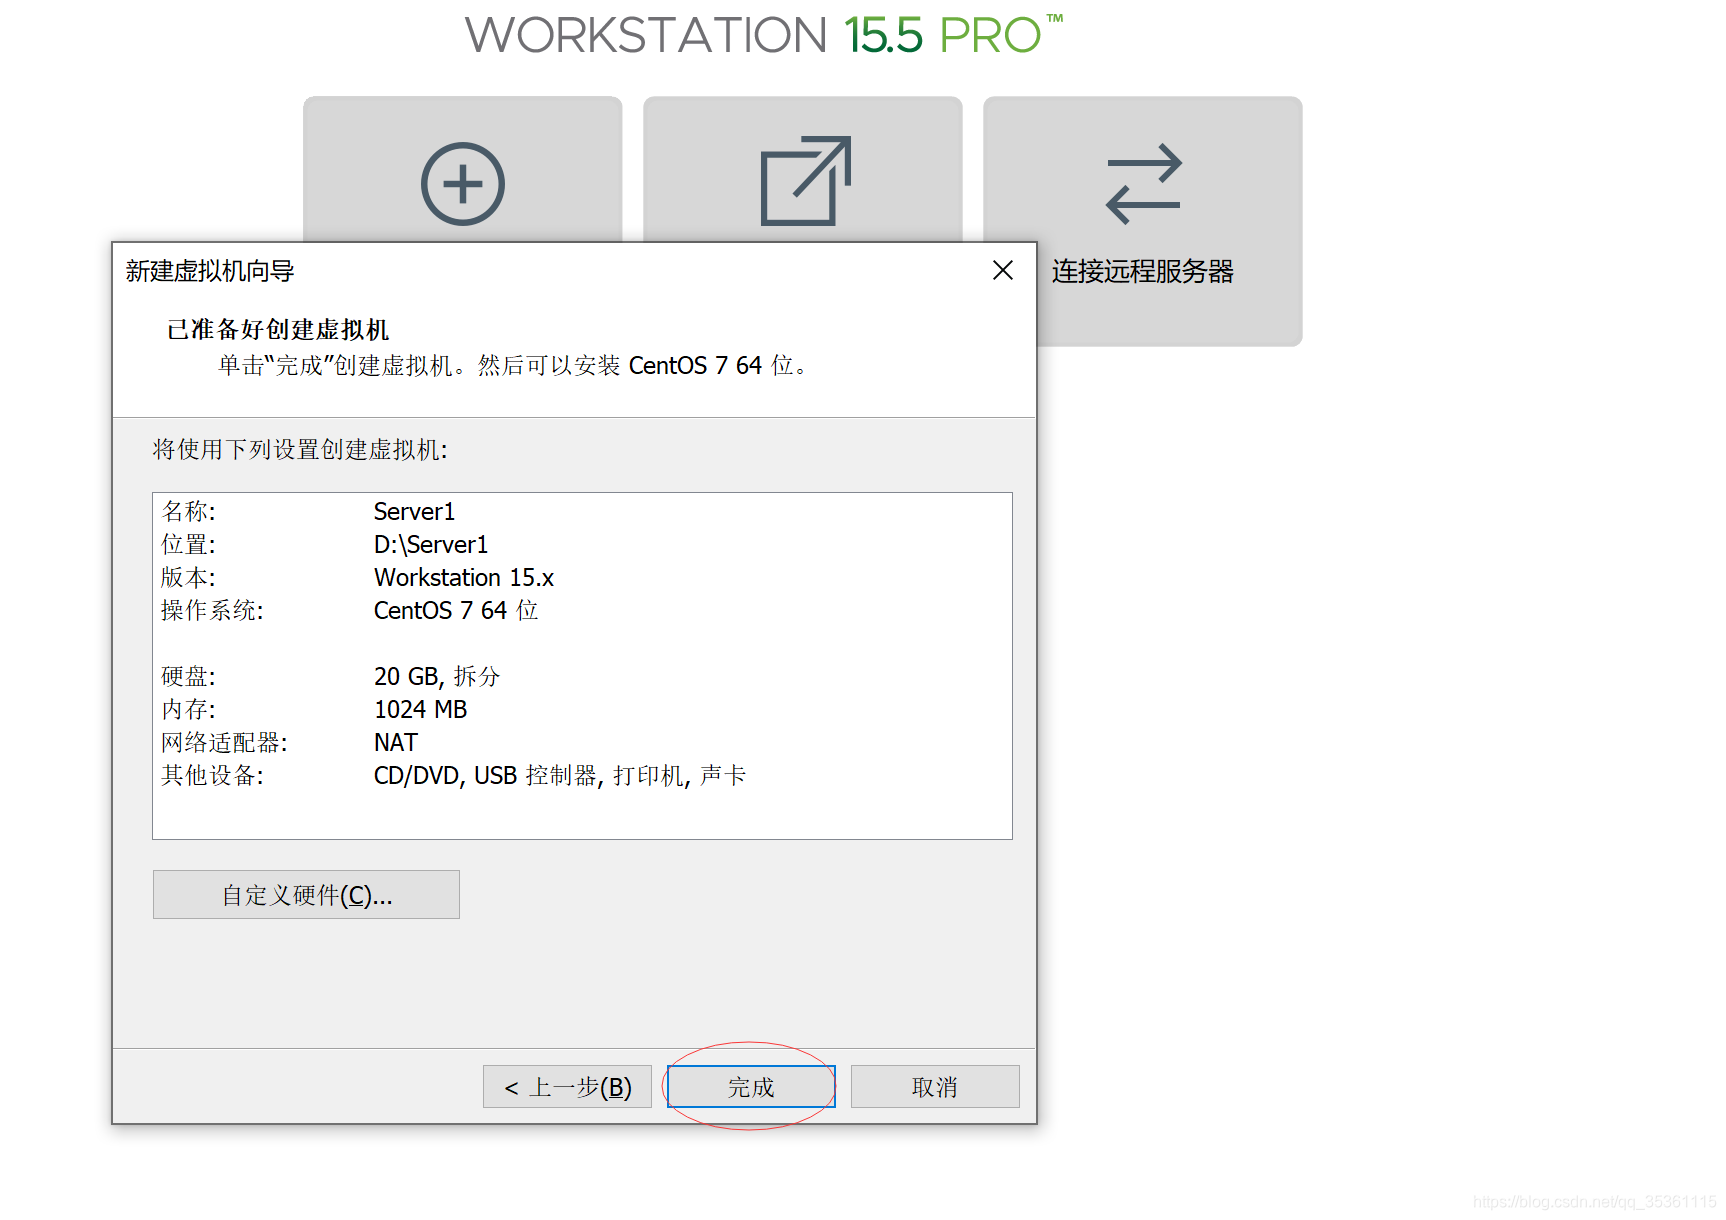Viewport: 1726px width, 1220px height.
Task: Click the 新建虚拟机向导 title bar text
Action: [210, 271]
